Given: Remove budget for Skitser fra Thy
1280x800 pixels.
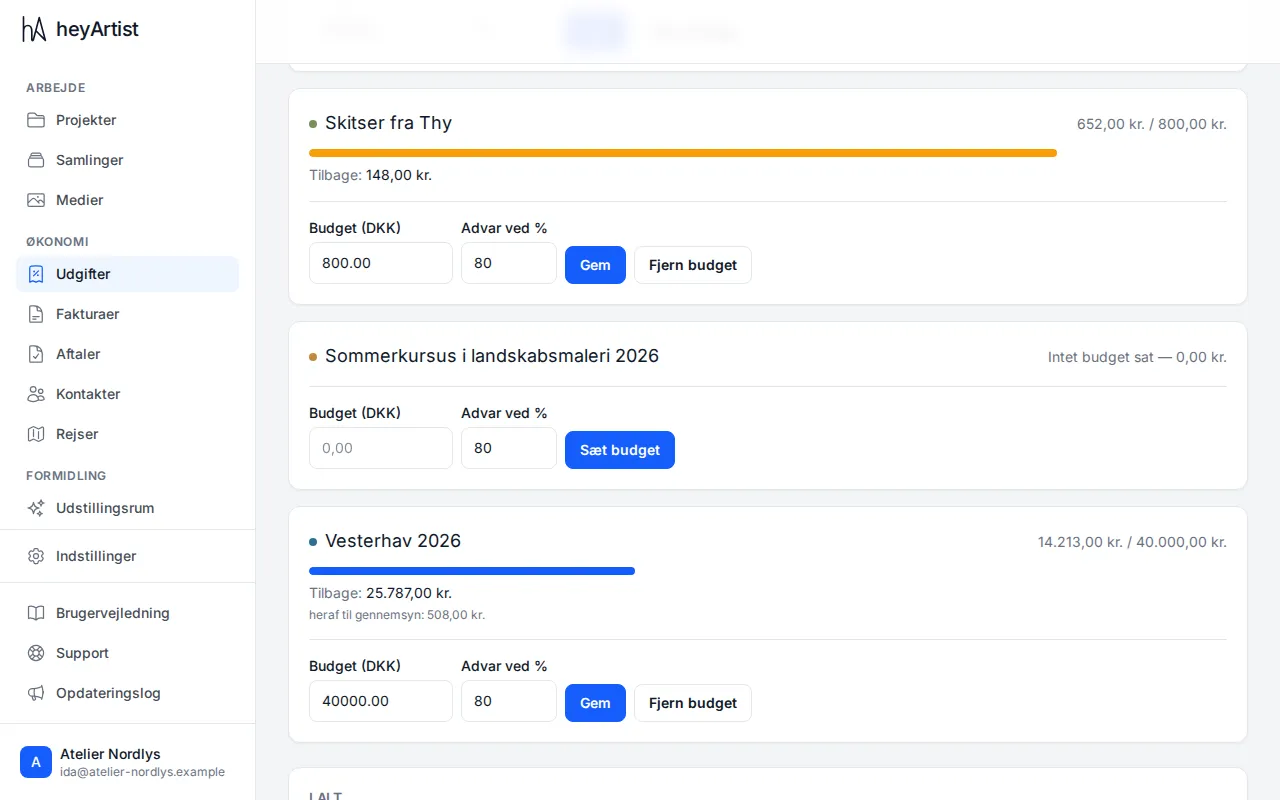Looking at the screenshot, I should [x=693, y=265].
